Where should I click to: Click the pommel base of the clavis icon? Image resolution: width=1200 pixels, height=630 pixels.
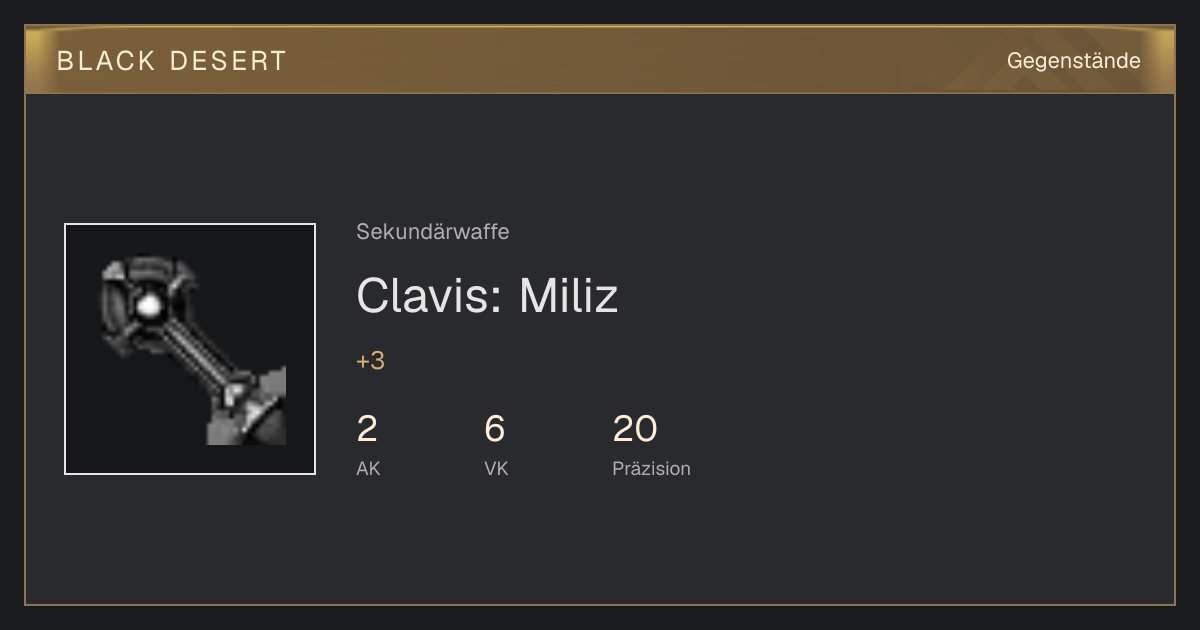252,412
